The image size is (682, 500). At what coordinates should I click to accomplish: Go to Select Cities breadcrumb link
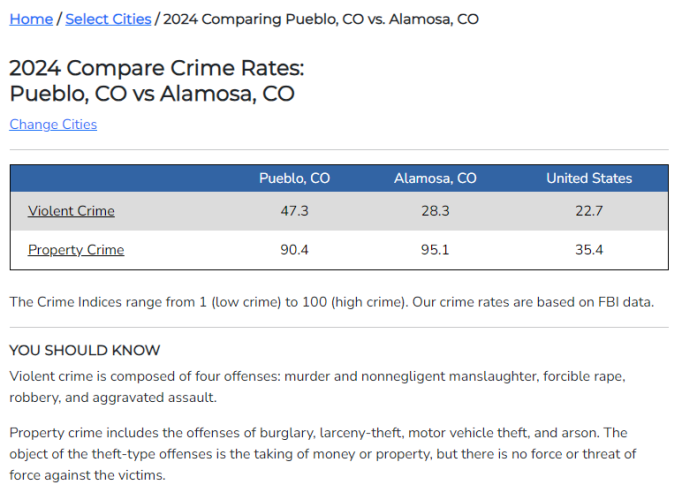[108, 19]
